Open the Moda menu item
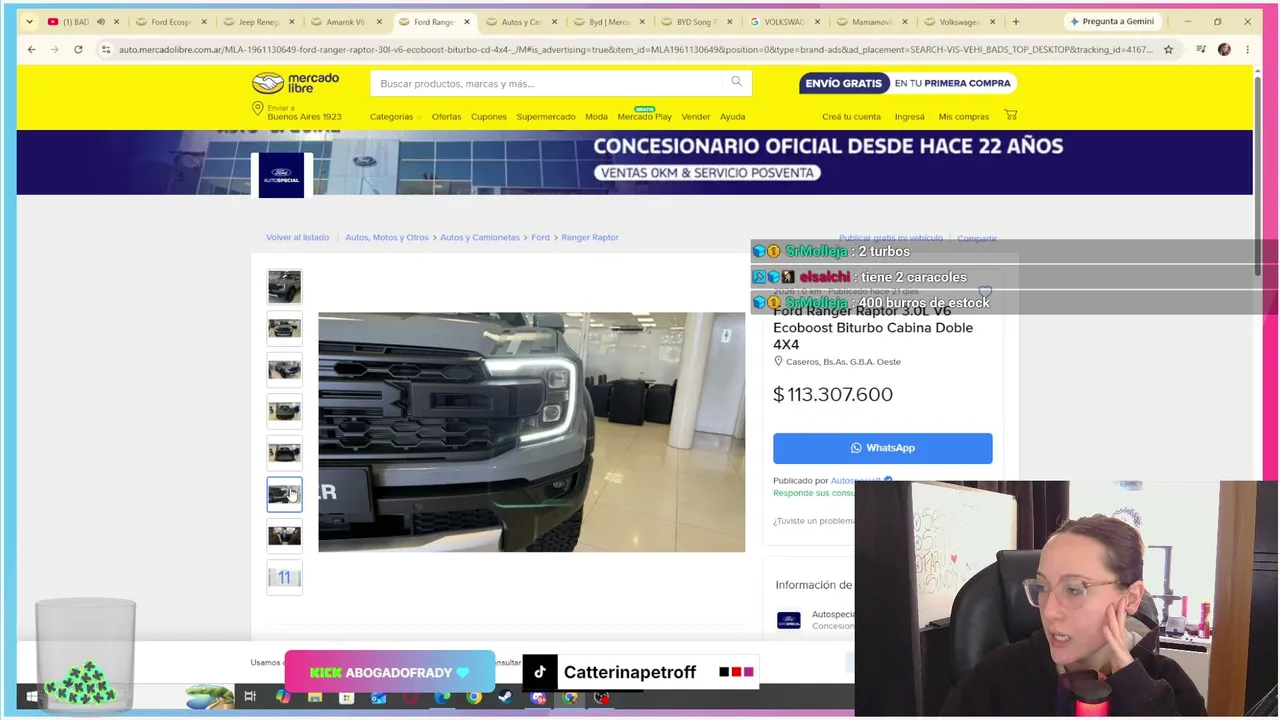Viewport: 1280px width, 720px height. pyautogui.click(x=596, y=117)
